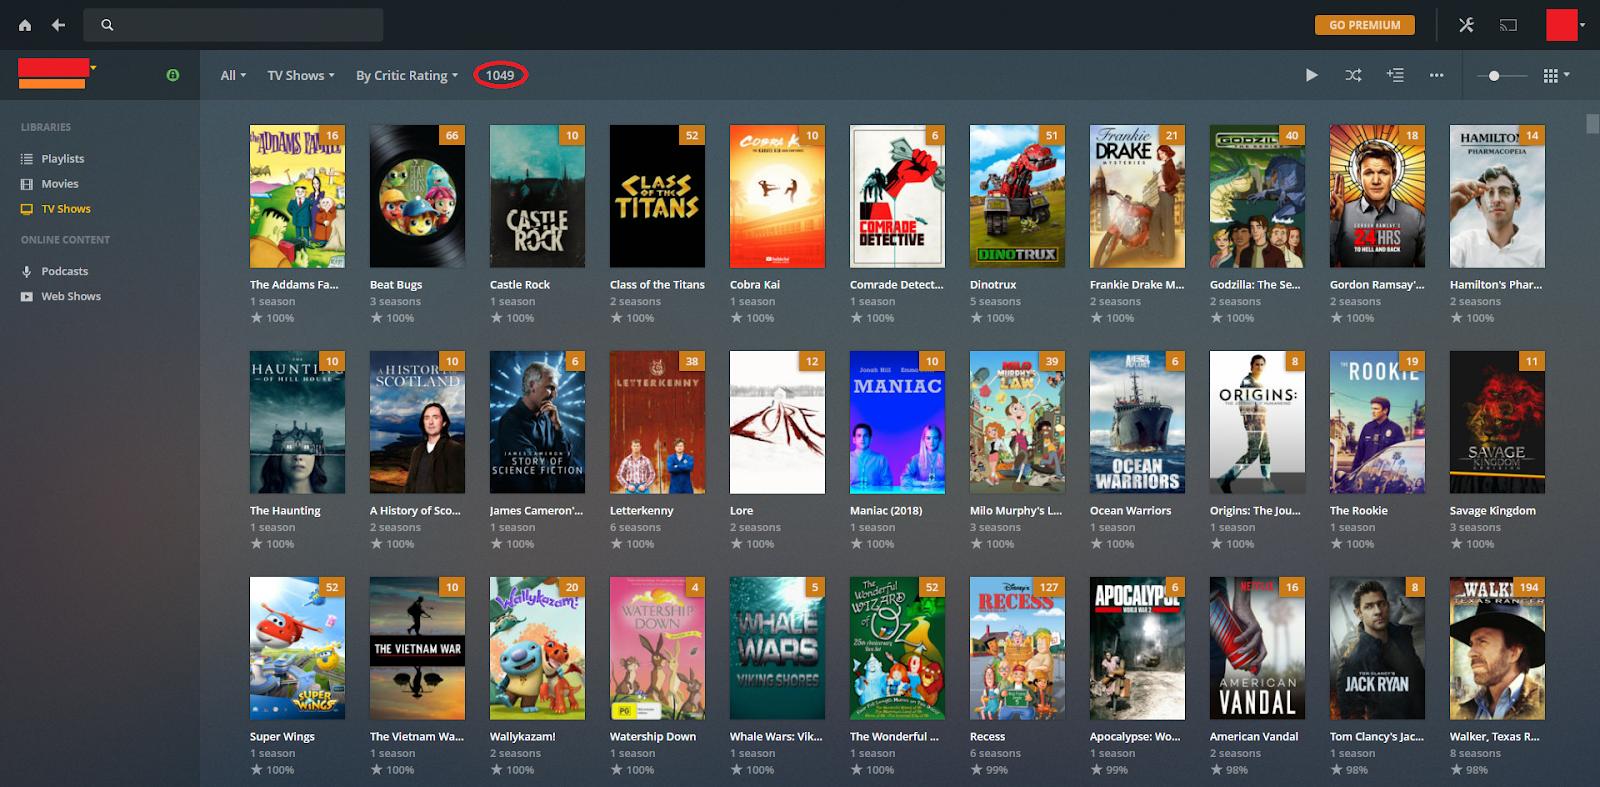Open The Wonderful Wizard of Oz poster
The width and height of the screenshot is (1600, 787).
point(897,648)
